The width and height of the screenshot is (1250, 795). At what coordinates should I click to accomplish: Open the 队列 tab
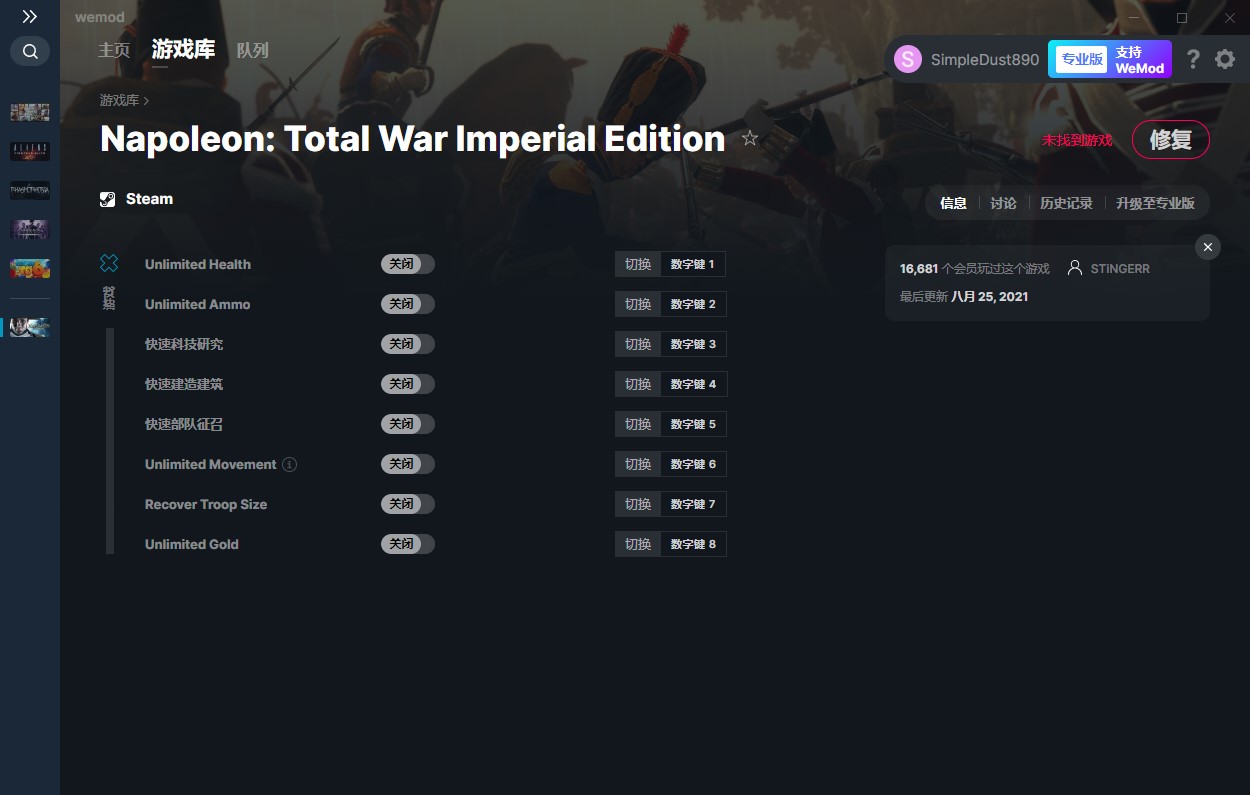point(253,50)
